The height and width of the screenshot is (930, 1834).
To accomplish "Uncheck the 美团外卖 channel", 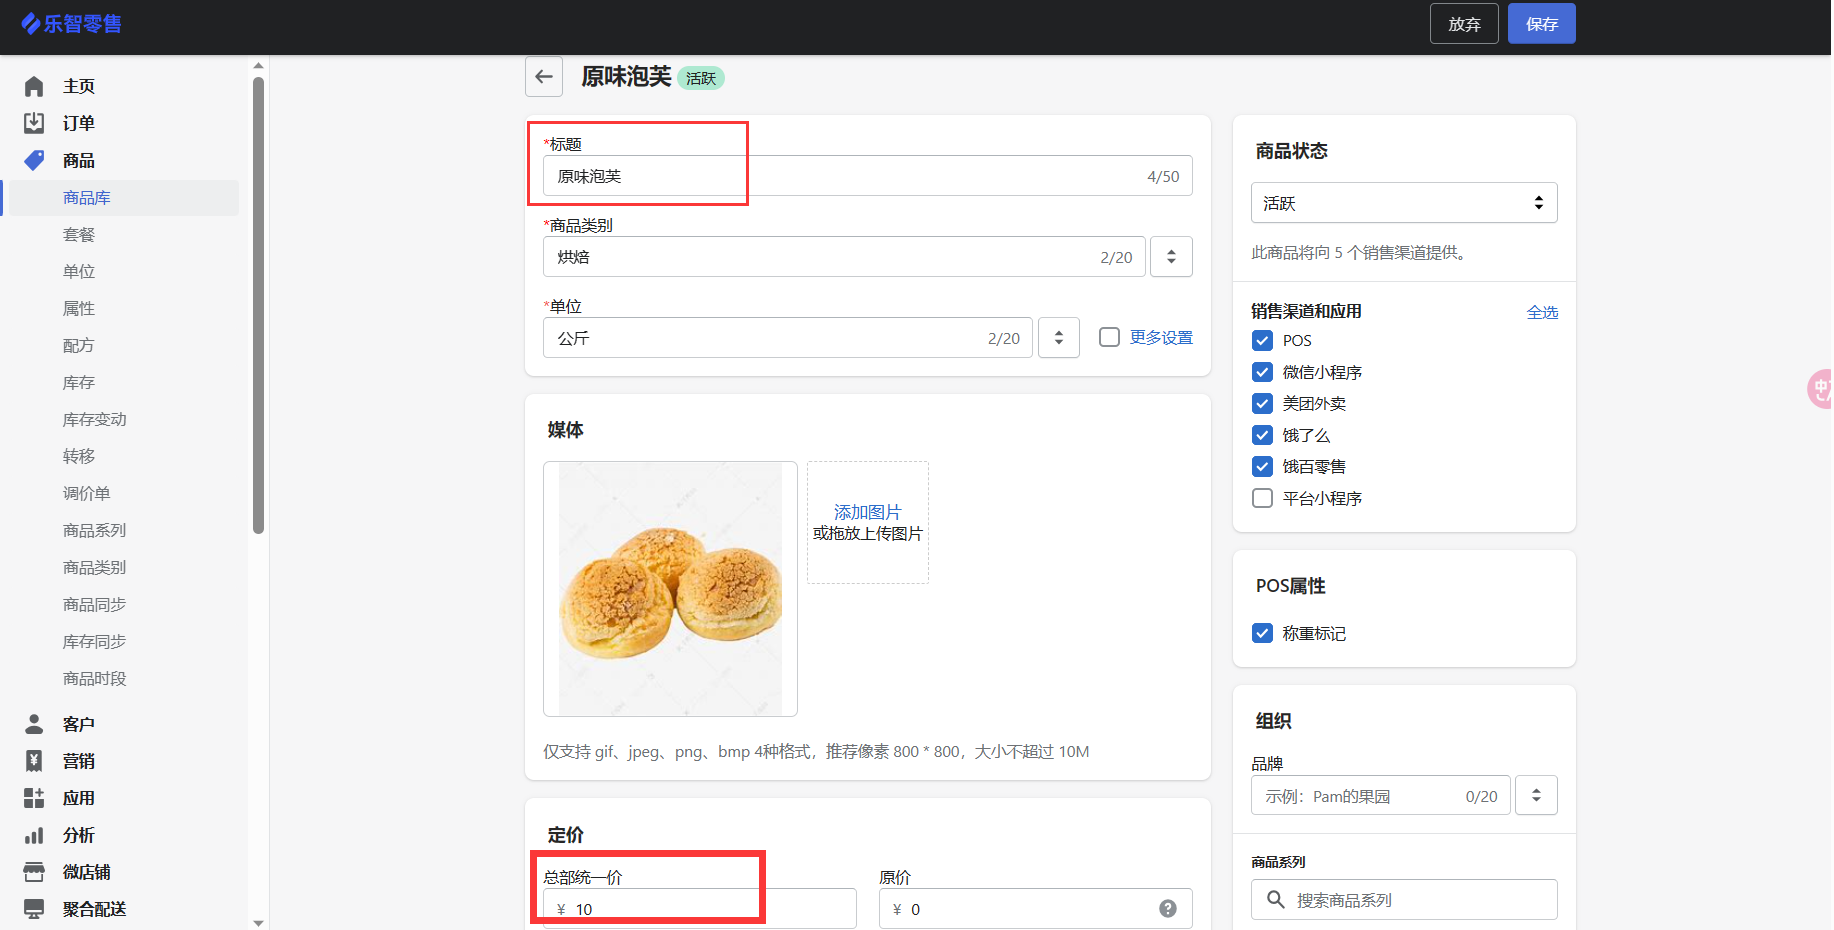I will 1263,404.
